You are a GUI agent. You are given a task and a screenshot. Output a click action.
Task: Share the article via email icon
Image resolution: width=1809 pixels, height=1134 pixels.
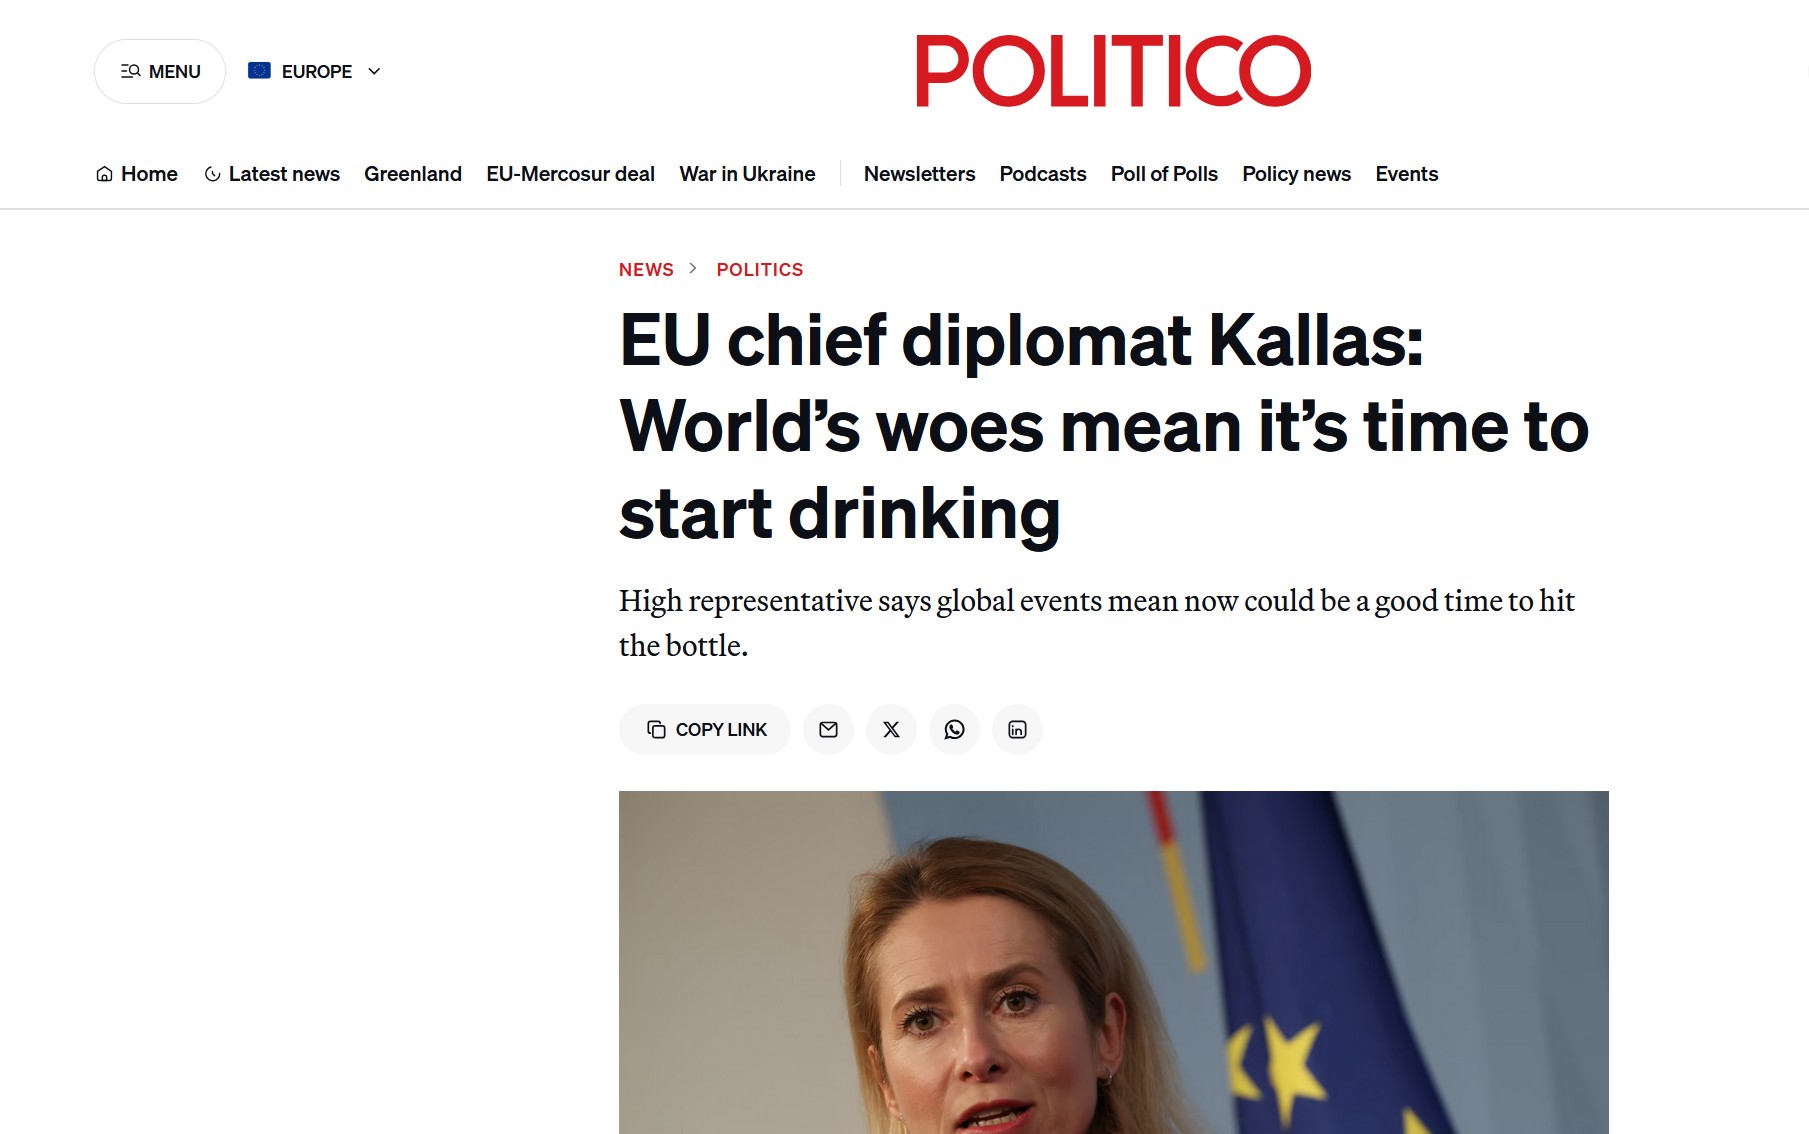tap(828, 730)
